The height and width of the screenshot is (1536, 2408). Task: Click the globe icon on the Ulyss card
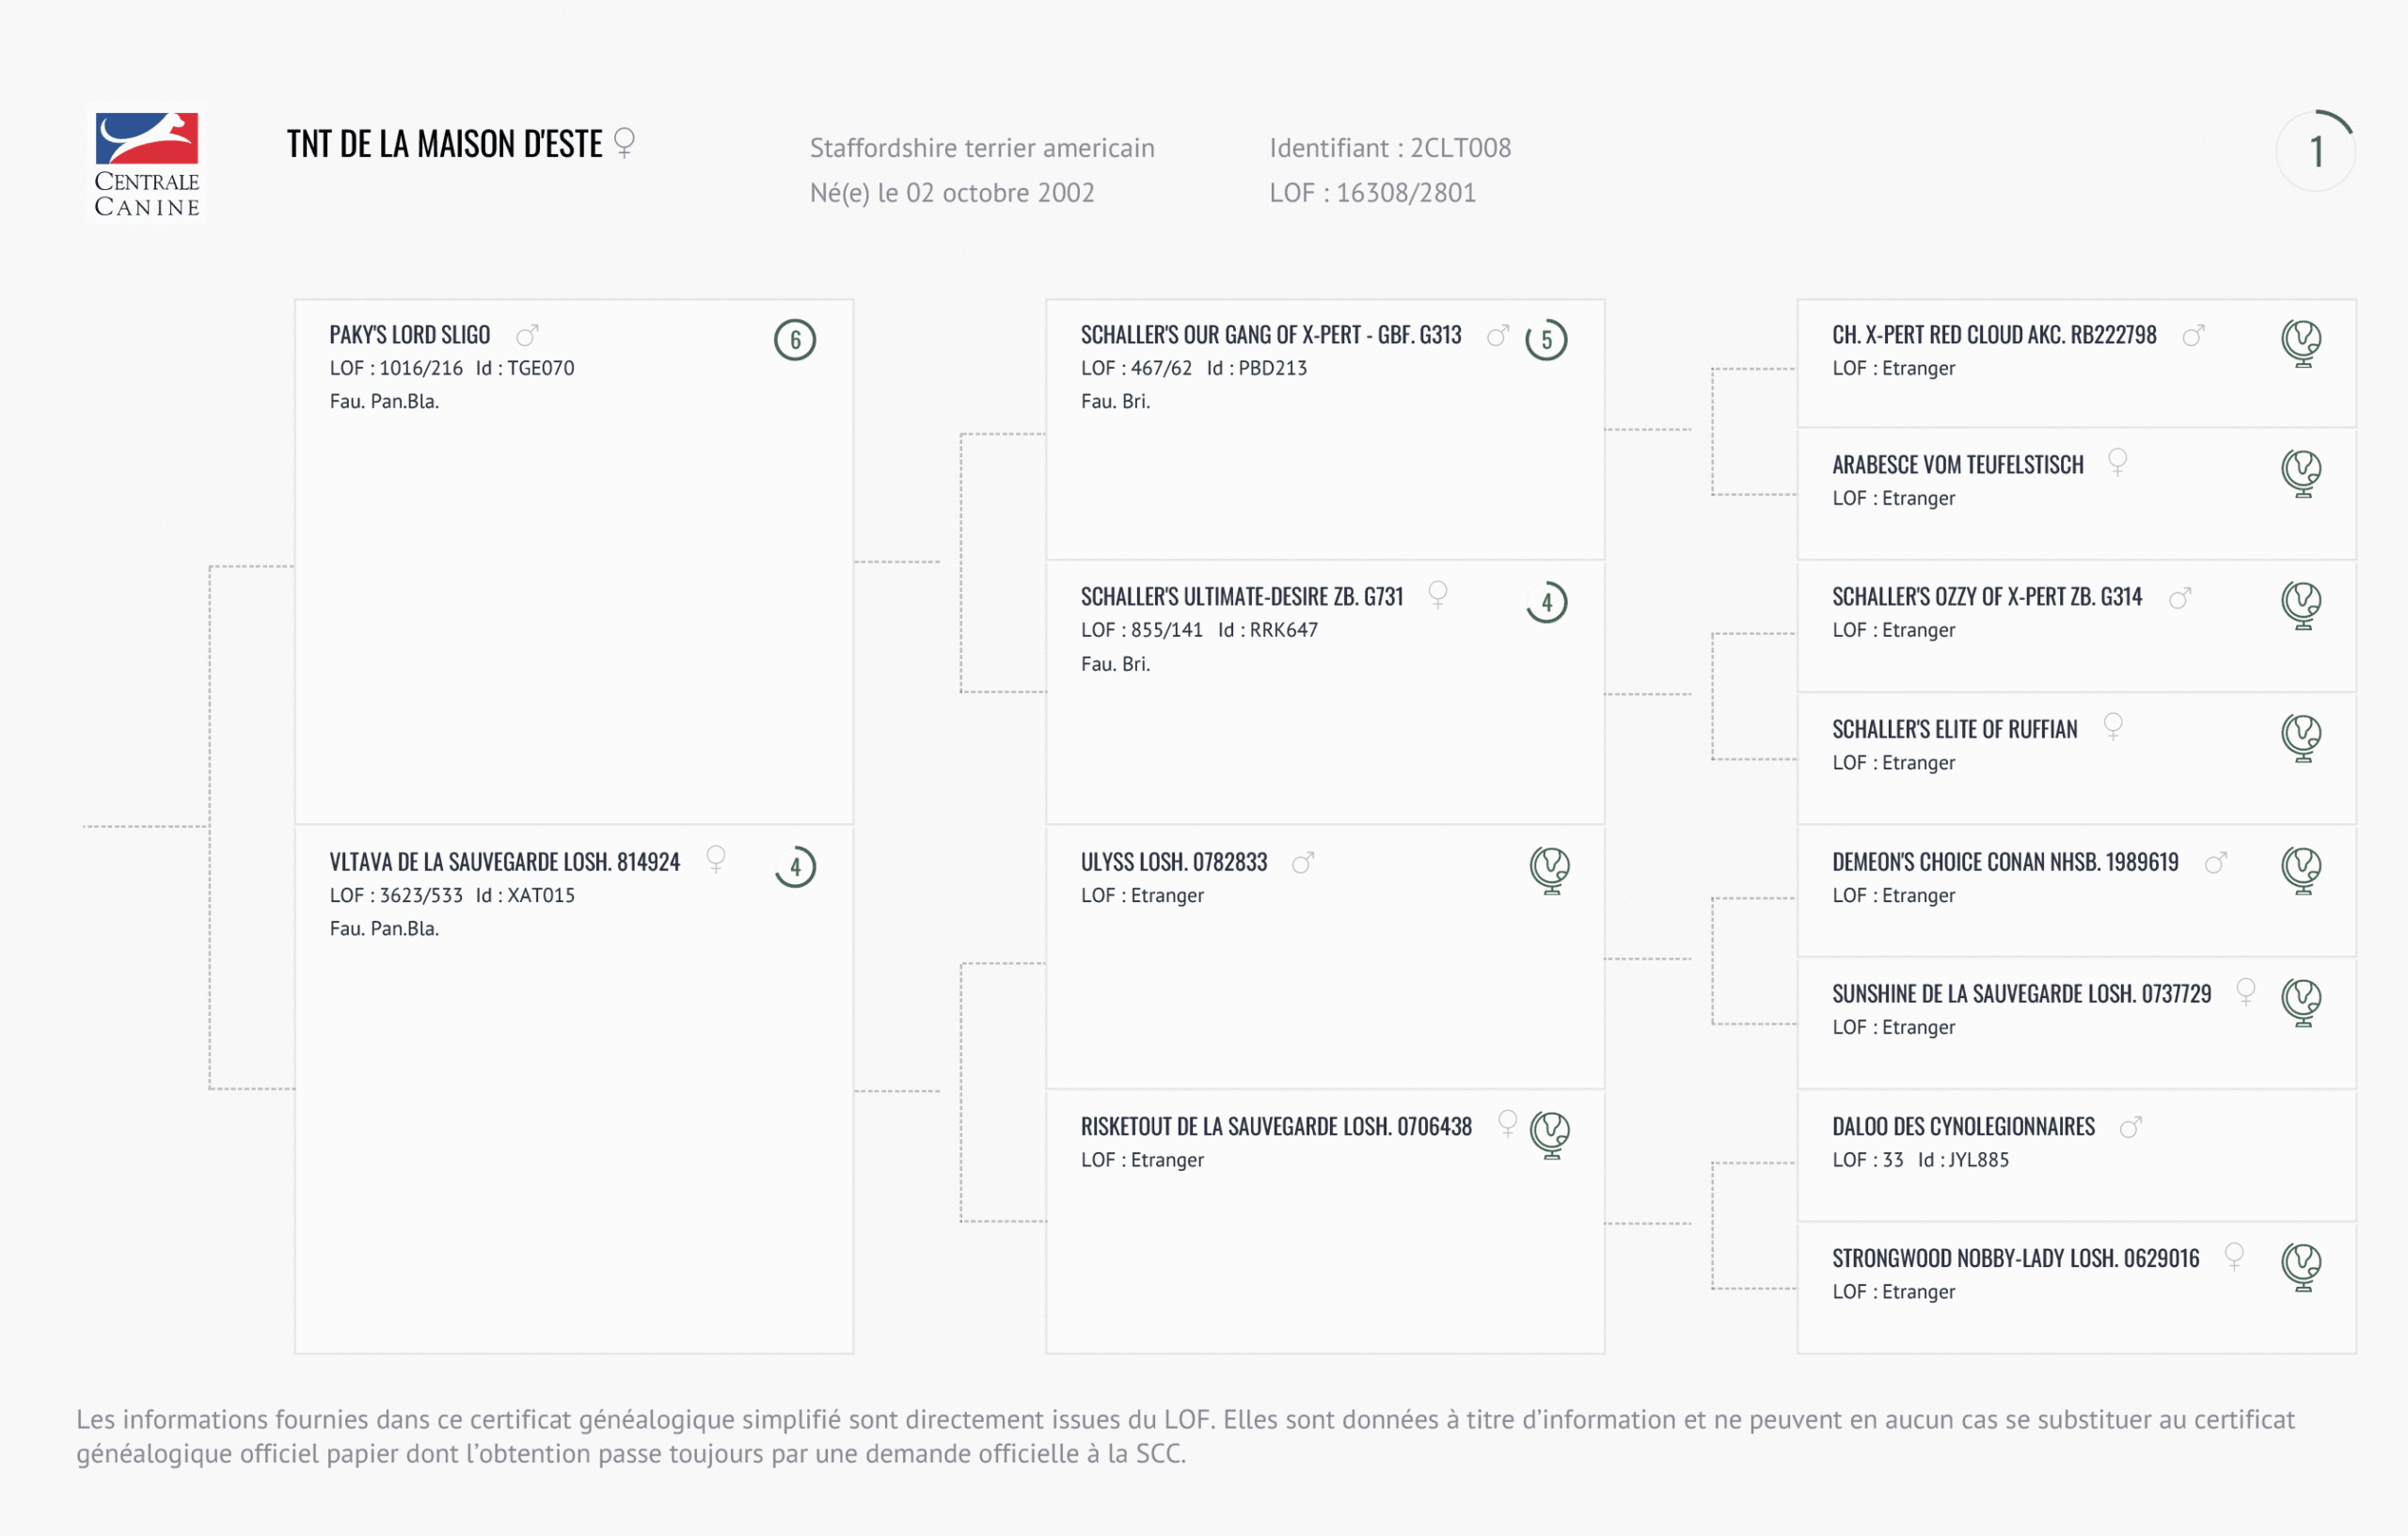[1550, 869]
